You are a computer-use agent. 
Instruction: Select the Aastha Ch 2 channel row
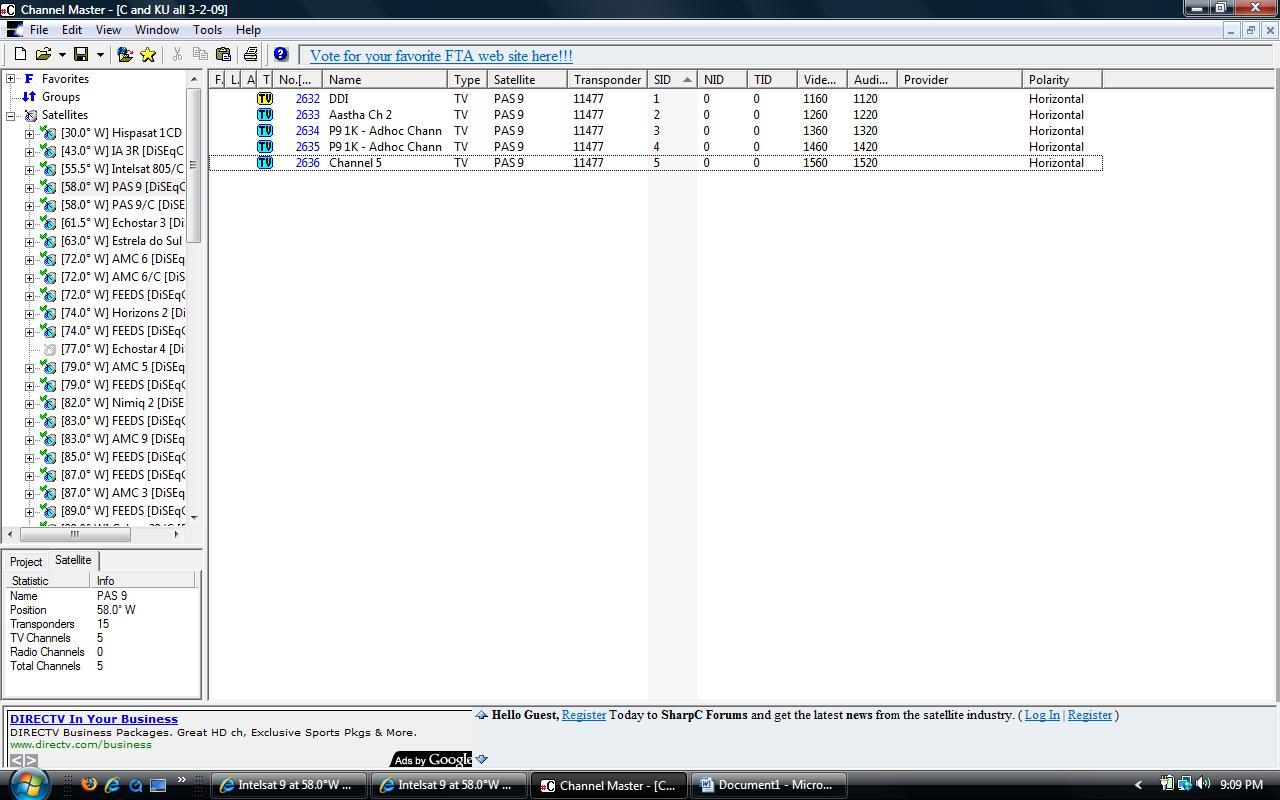click(655, 115)
